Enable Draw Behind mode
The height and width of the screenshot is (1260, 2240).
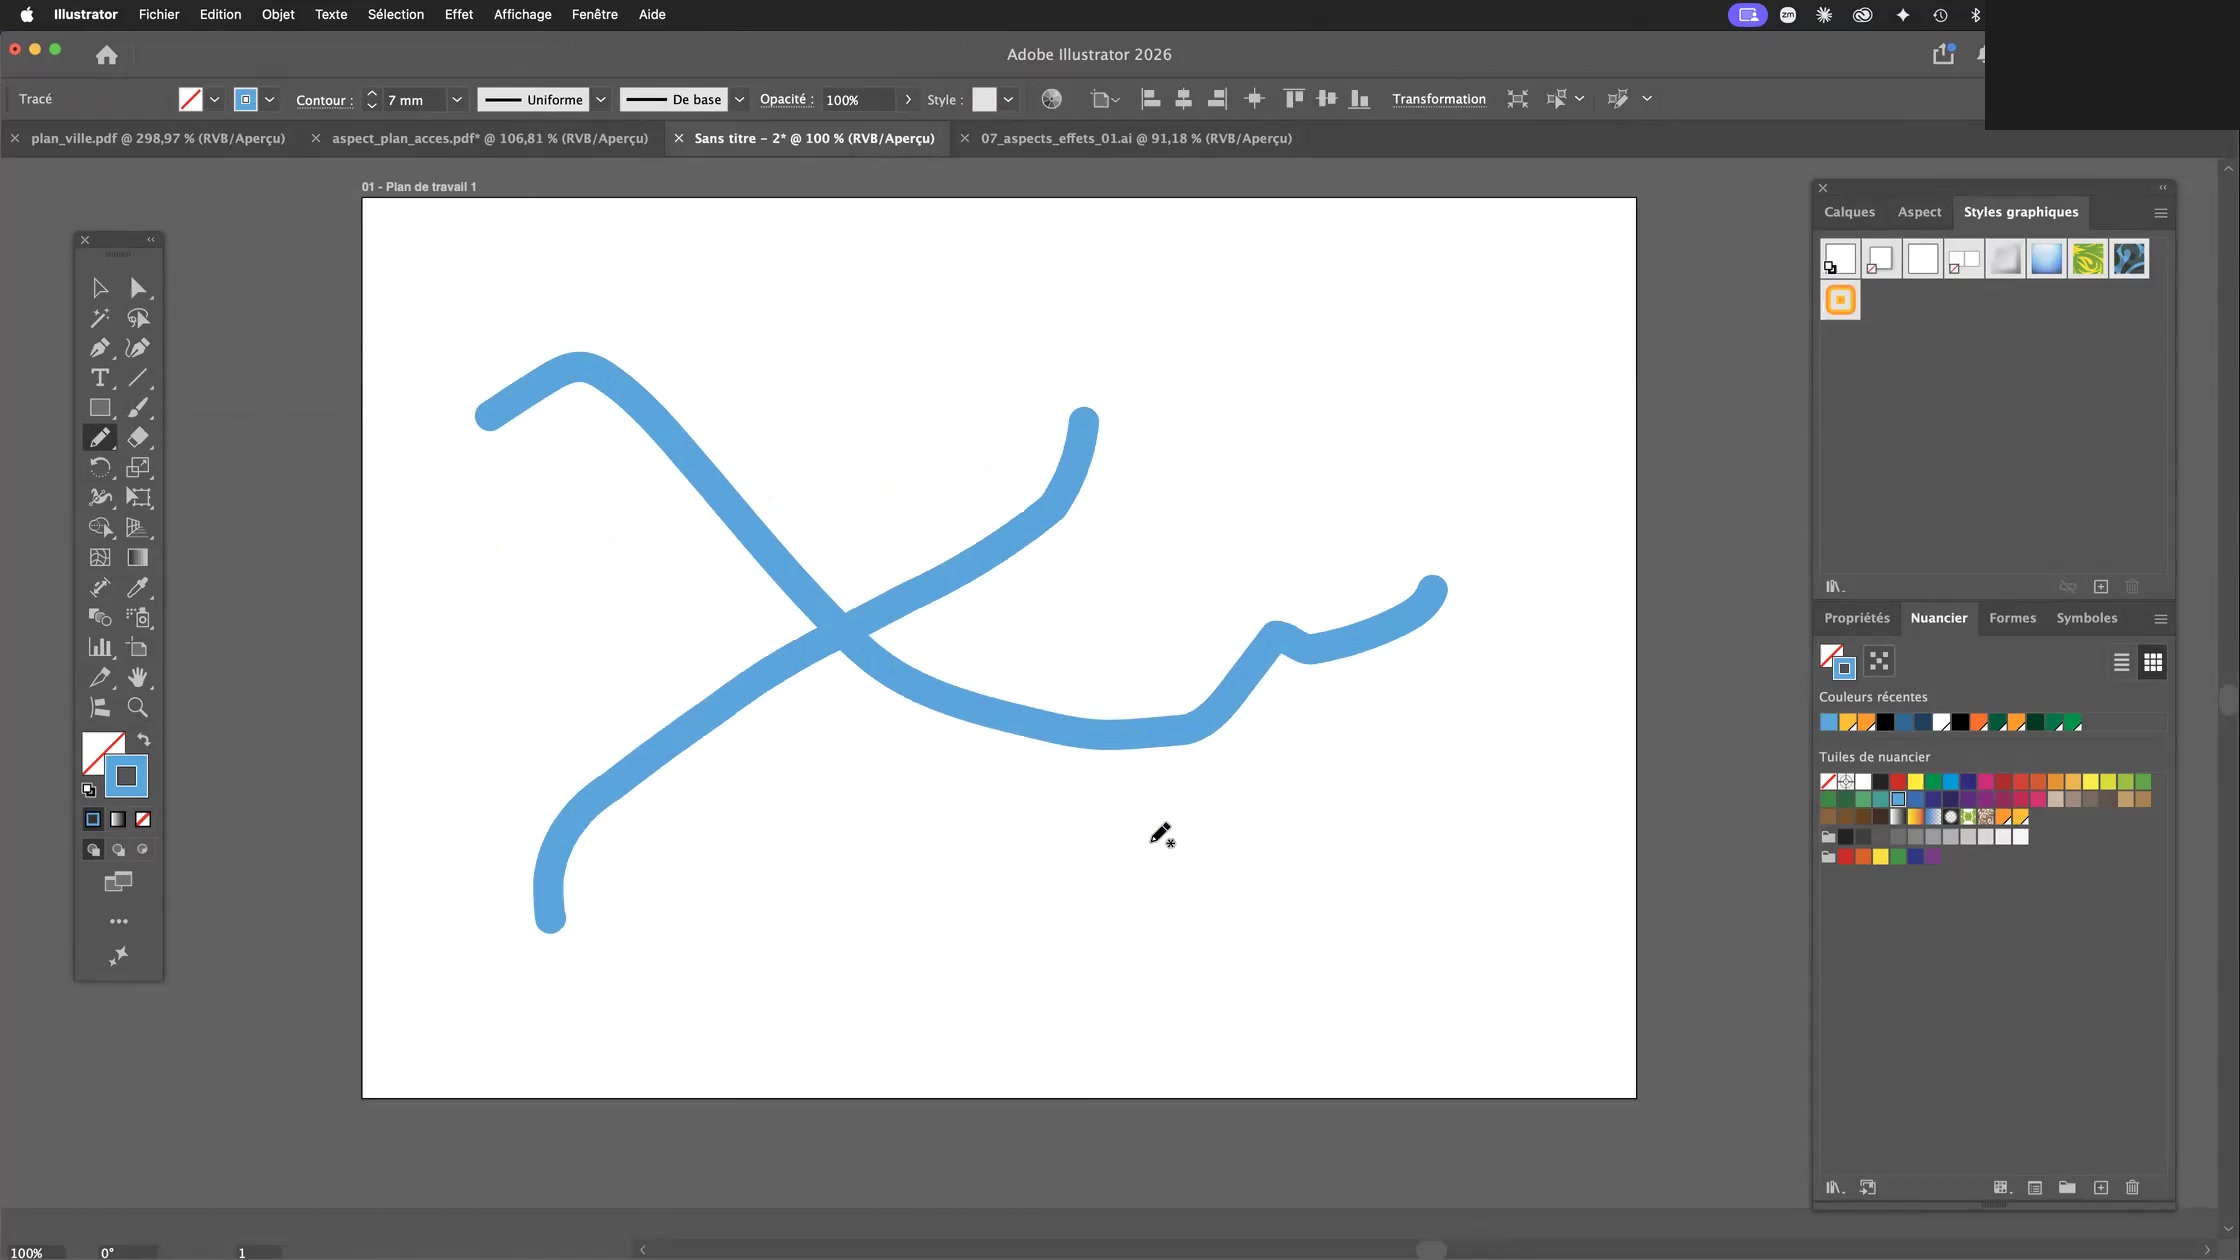(118, 850)
